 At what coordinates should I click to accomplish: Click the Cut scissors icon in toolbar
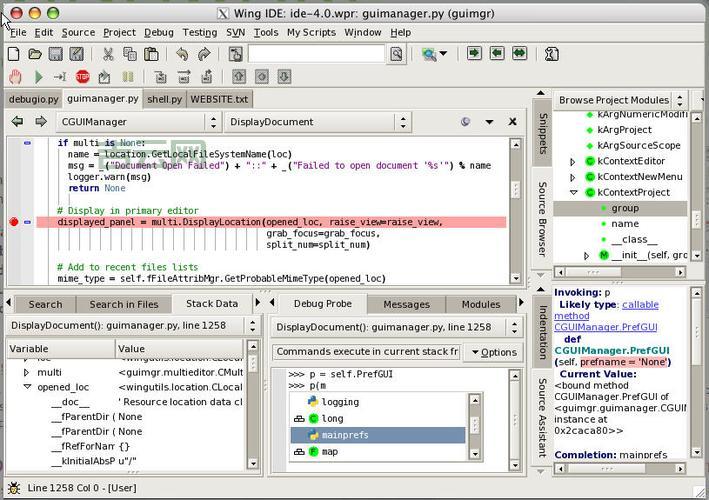click(x=105, y=54)
